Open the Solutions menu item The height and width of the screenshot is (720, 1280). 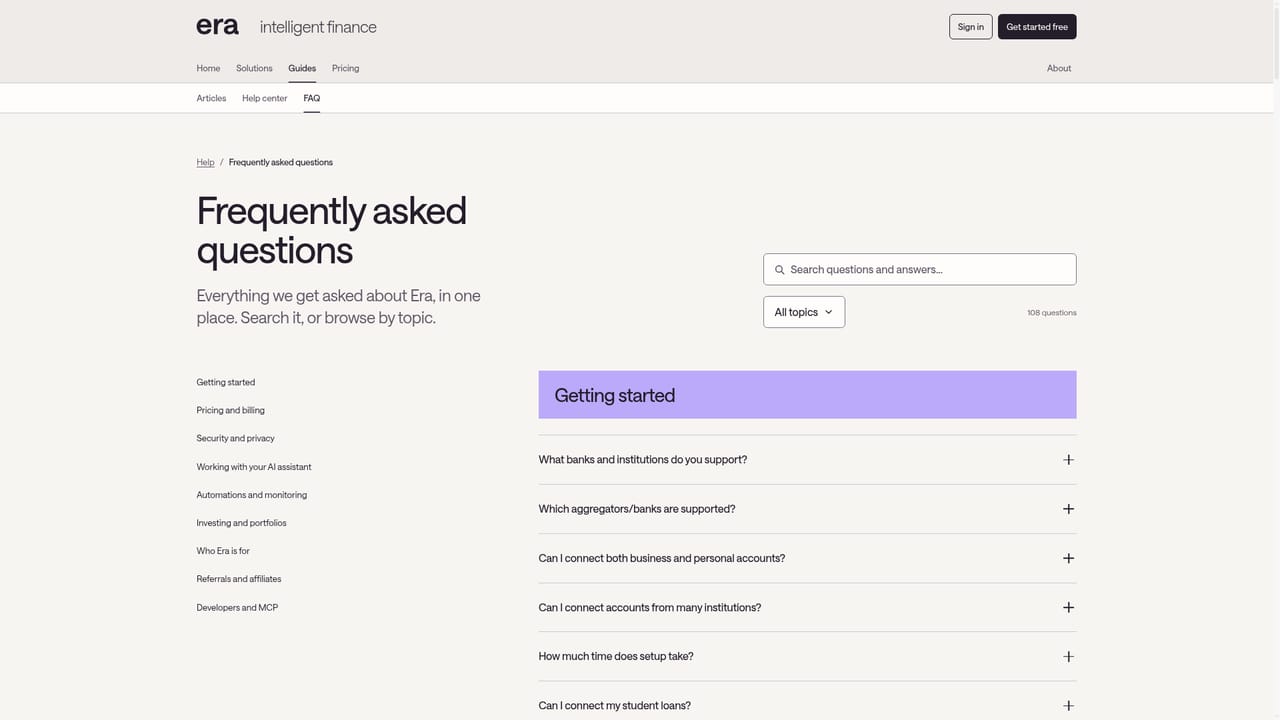click(x=254, y=68)
